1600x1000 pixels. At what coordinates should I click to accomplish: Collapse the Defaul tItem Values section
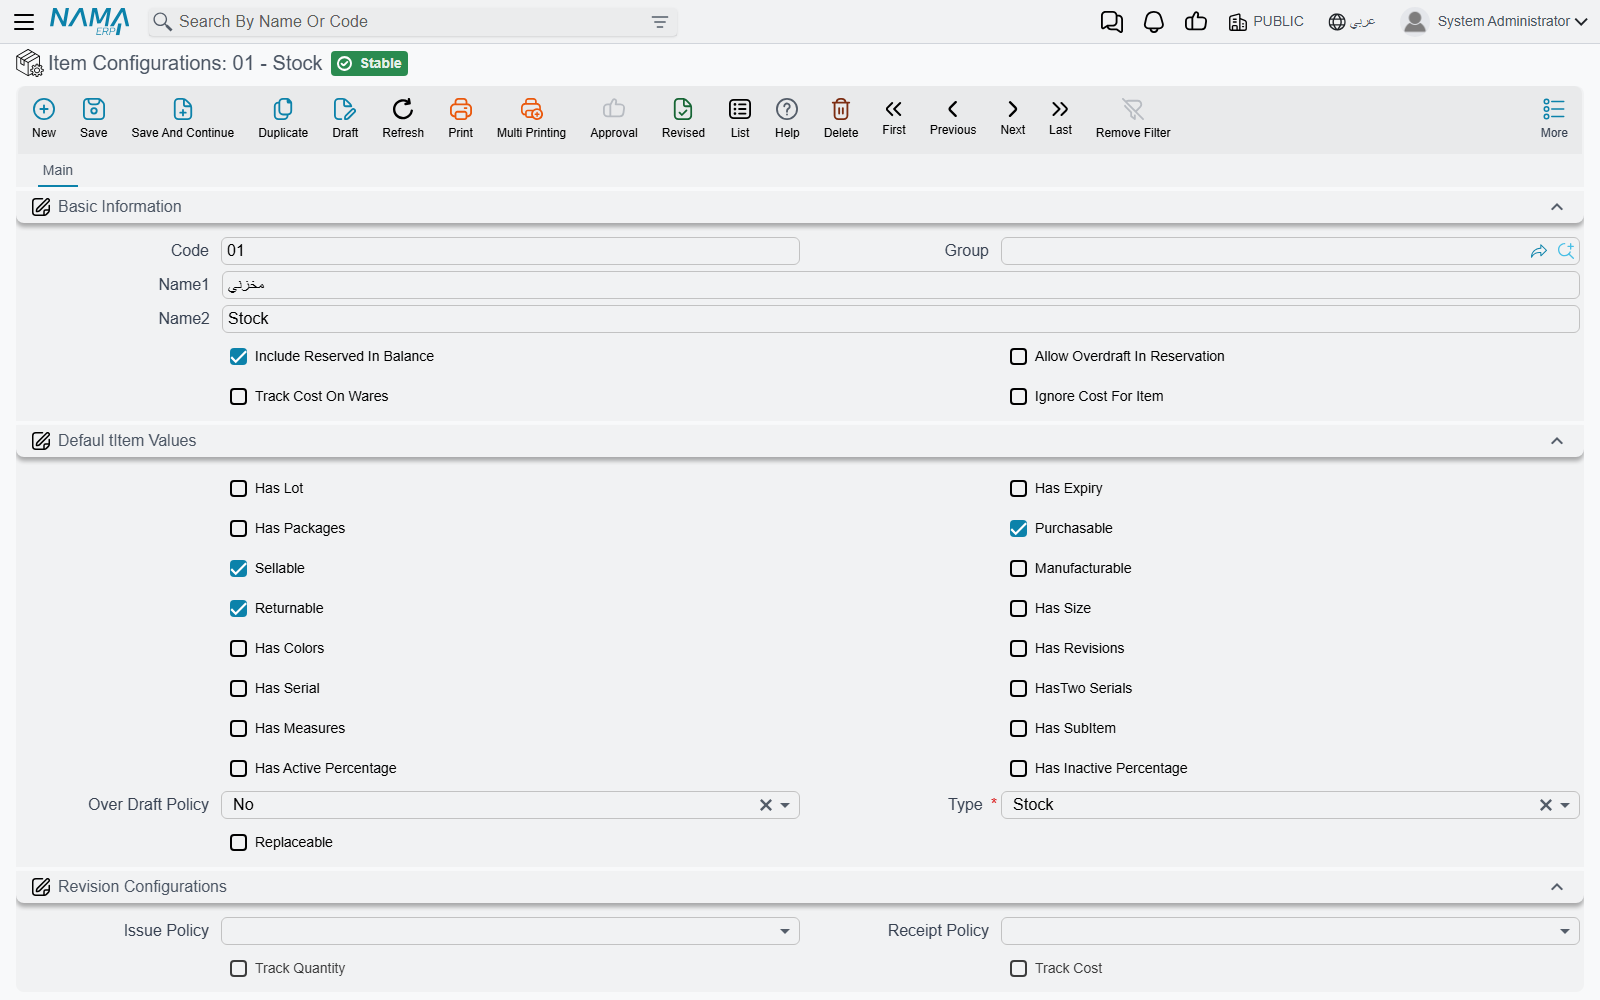pyautogui.click(x=1557, y=441)
